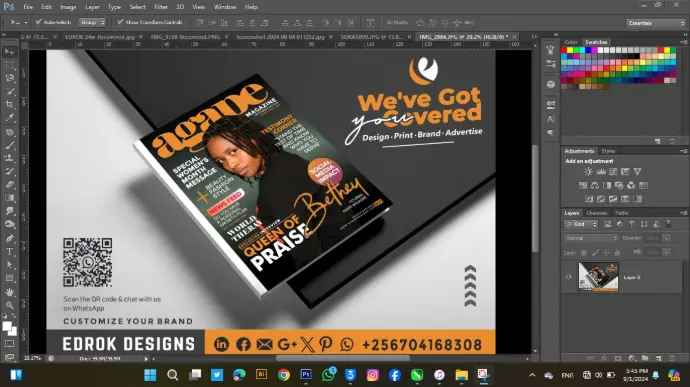Toggle Show Transform Controls checkbox

(x=120, y=22)
